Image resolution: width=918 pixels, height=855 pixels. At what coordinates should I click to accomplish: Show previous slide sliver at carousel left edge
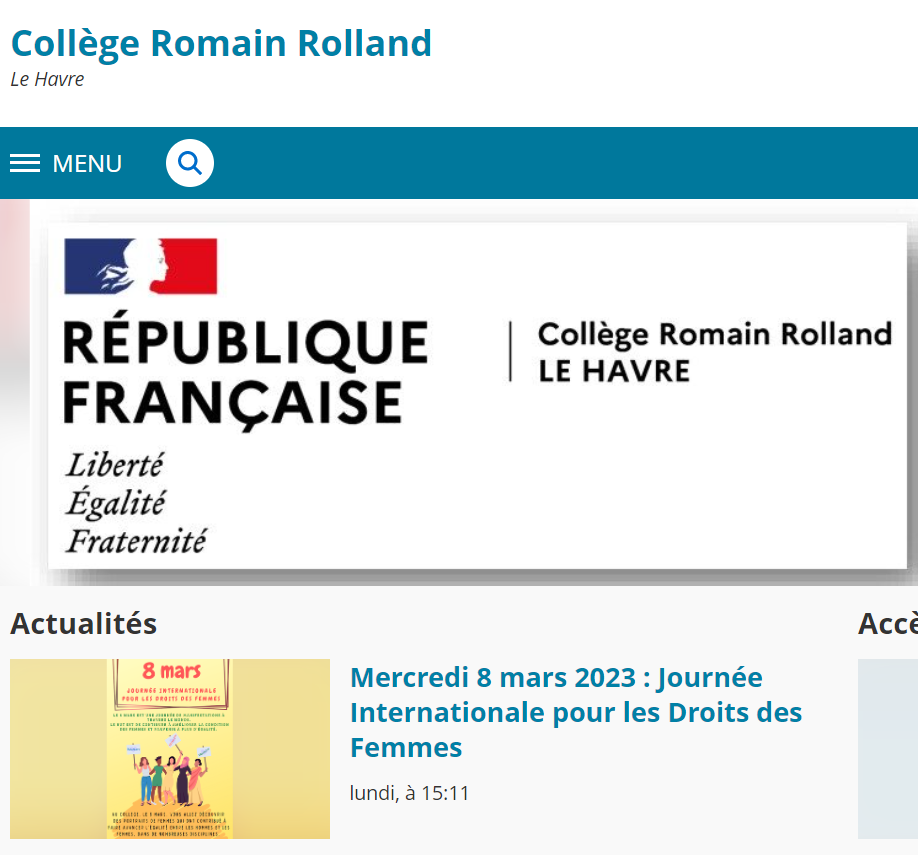tap(15, 391)
